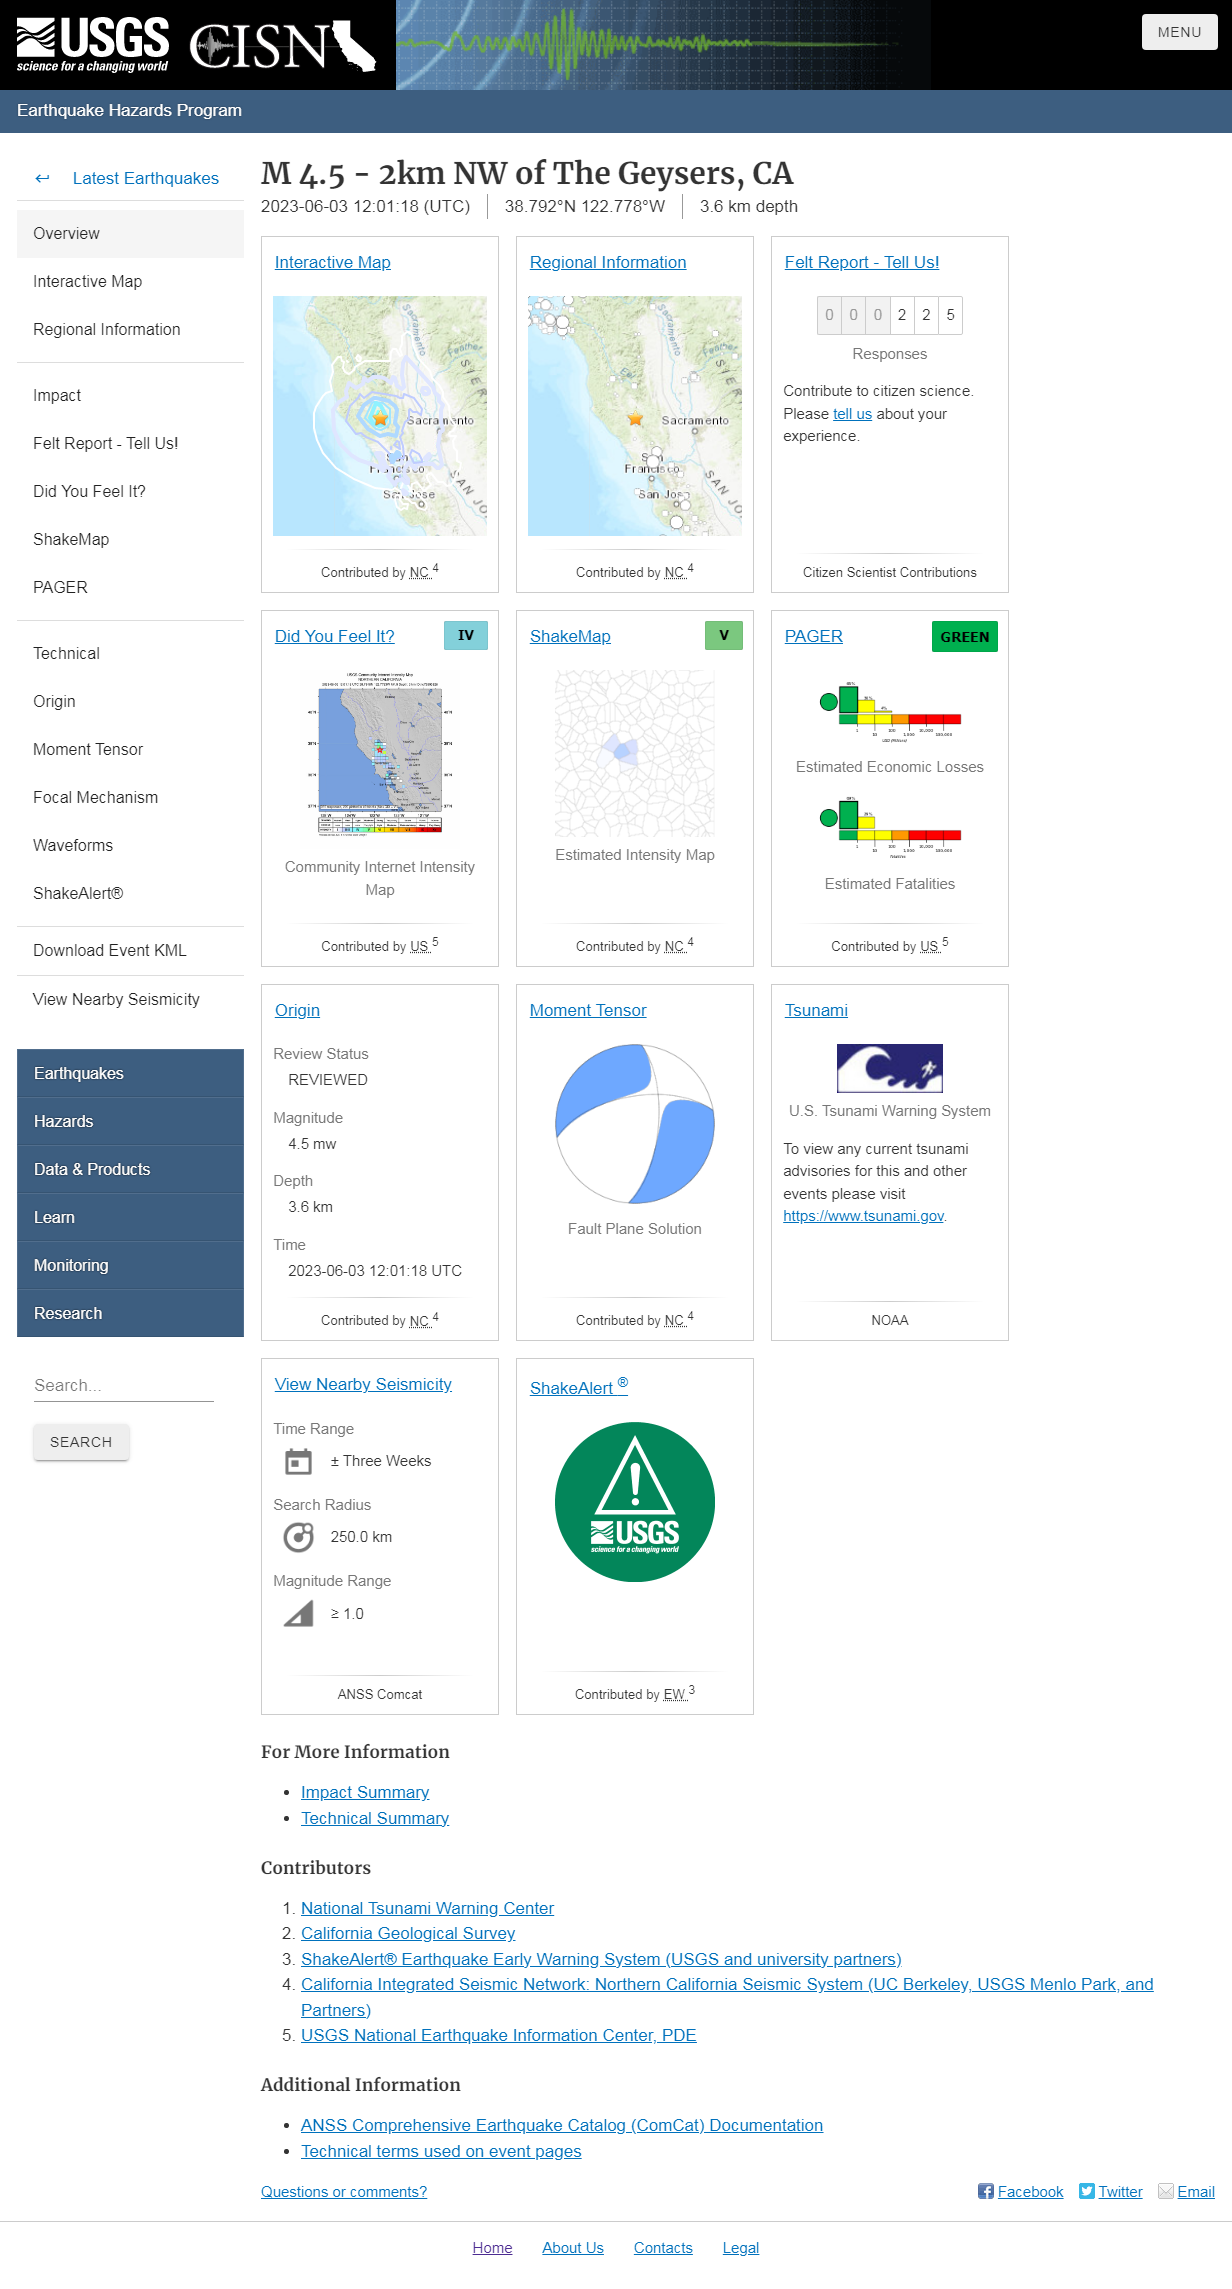The height and width of the screenshot is (2289, 1232).
Task: Select Moment Tensor in sidebar
Action: click(x=88, y=749)
